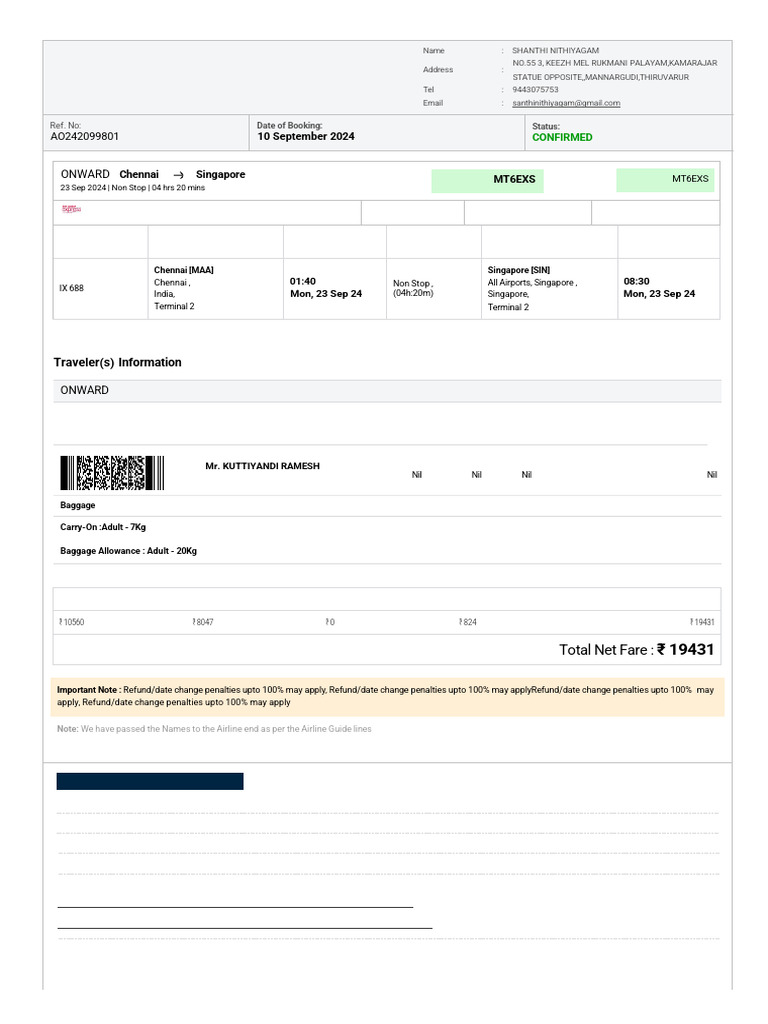
Task: Select passenger name Mr. KUTTIYANDI RAMESH
Action: (x=263, y=466)
